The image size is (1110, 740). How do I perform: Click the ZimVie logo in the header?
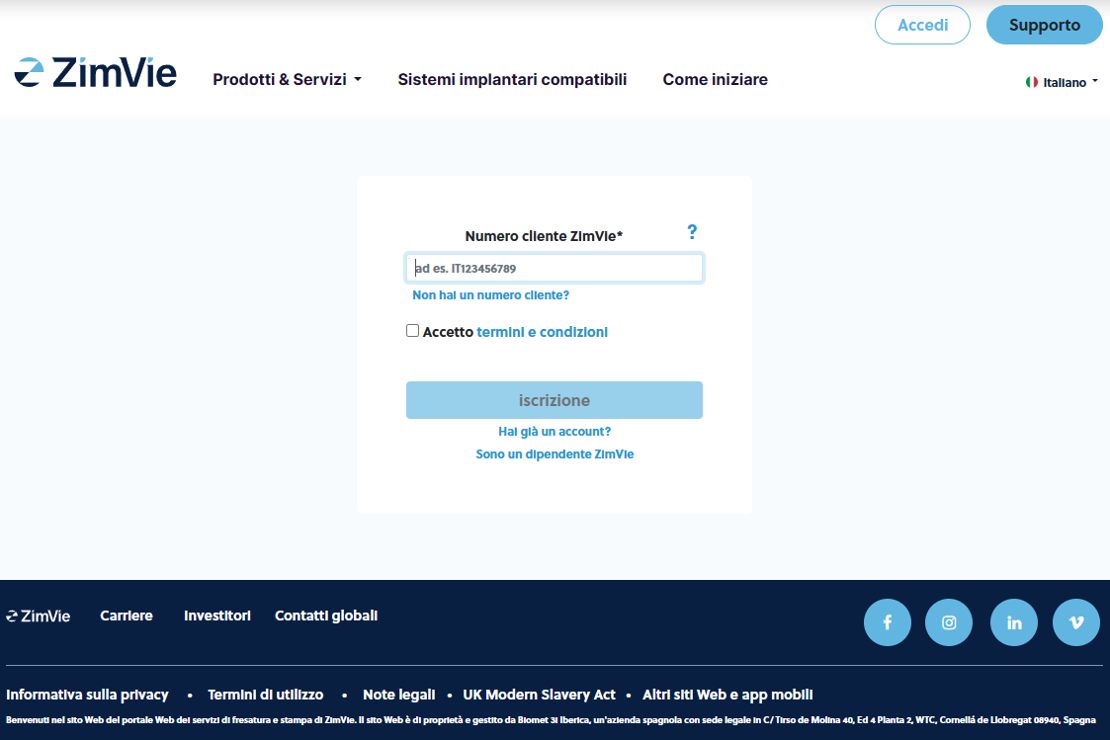click(96, 74)
